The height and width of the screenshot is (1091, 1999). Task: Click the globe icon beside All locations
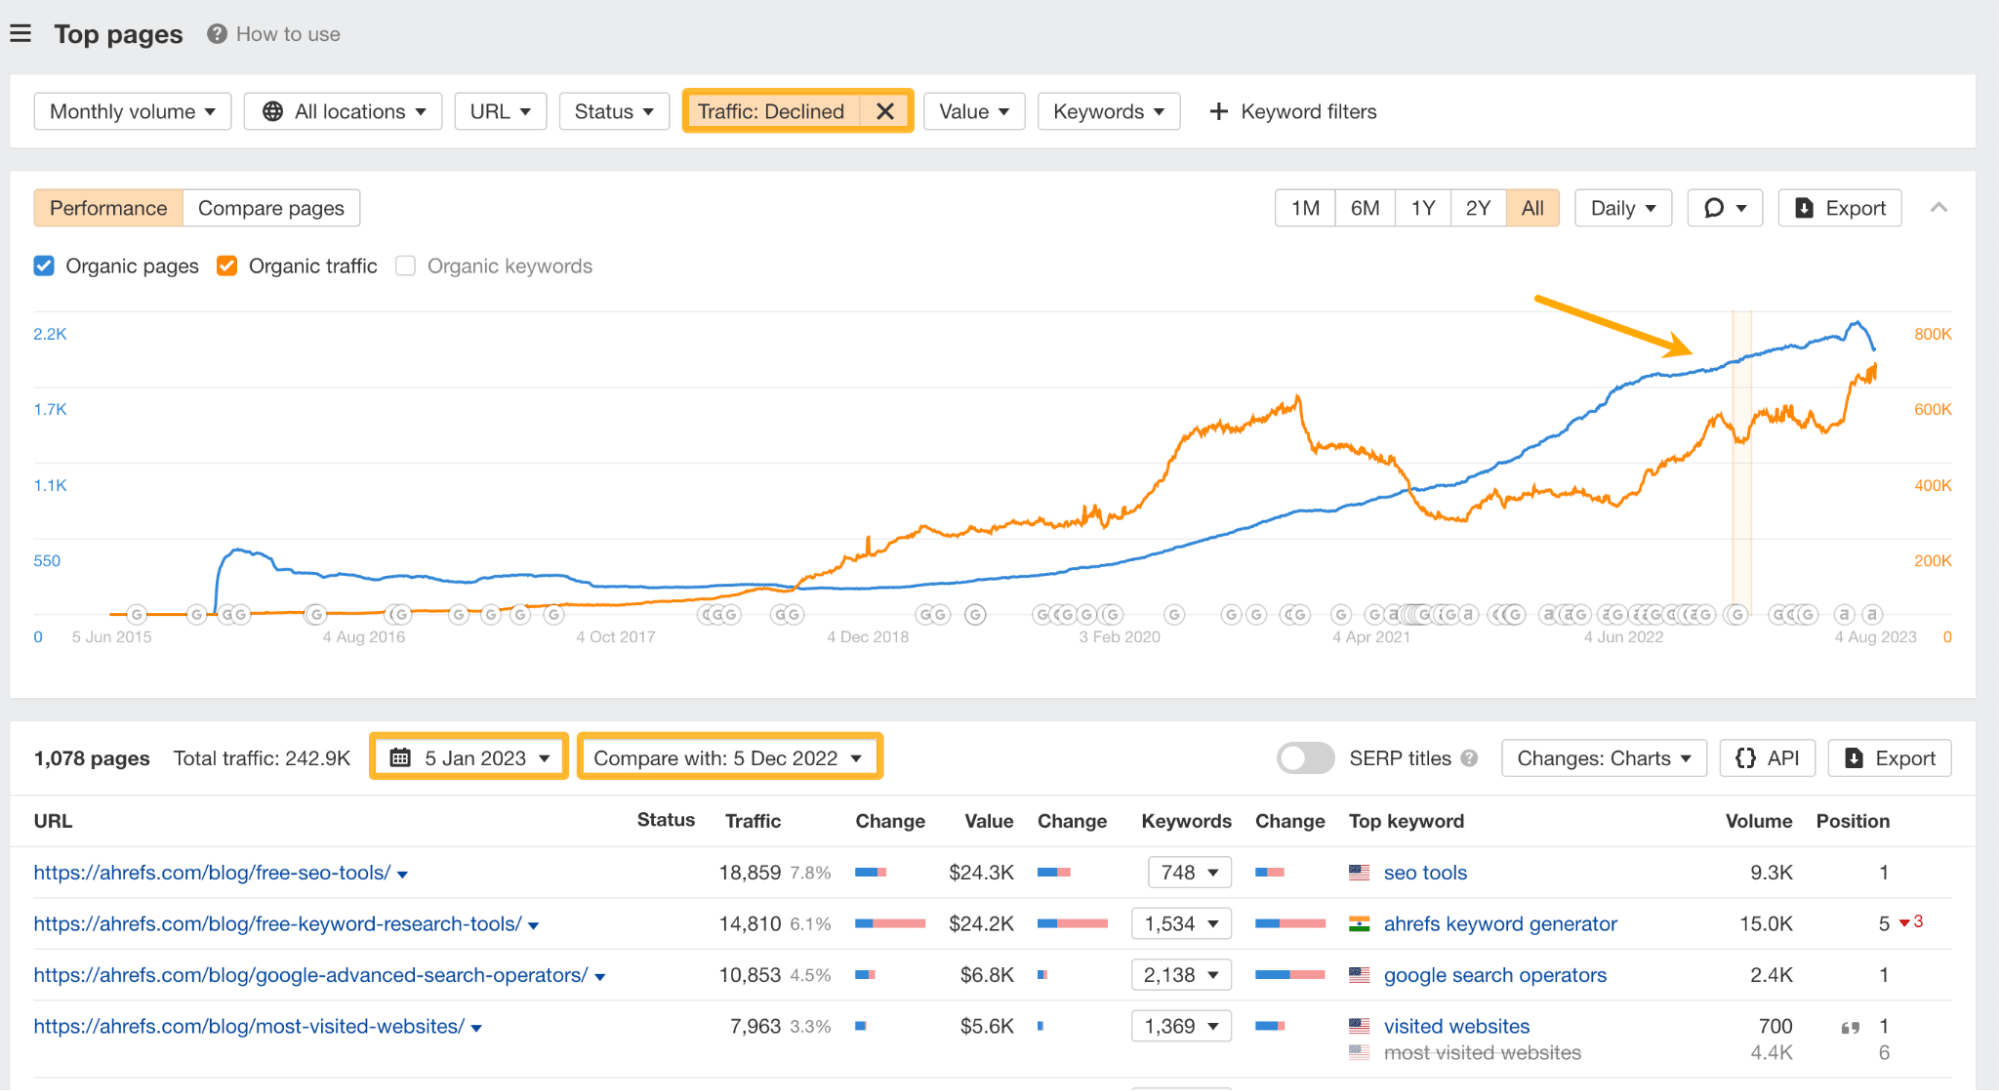tap(272, 111)
